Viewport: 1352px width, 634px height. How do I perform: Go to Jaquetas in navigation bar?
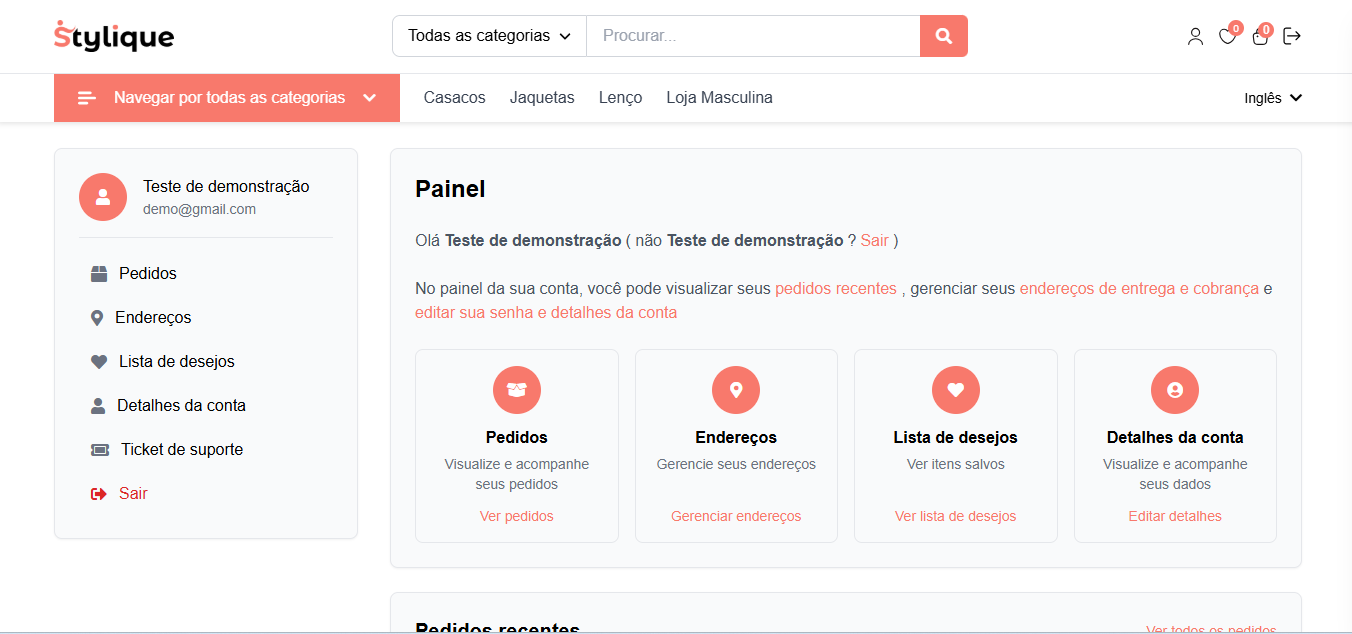(542, 98)
